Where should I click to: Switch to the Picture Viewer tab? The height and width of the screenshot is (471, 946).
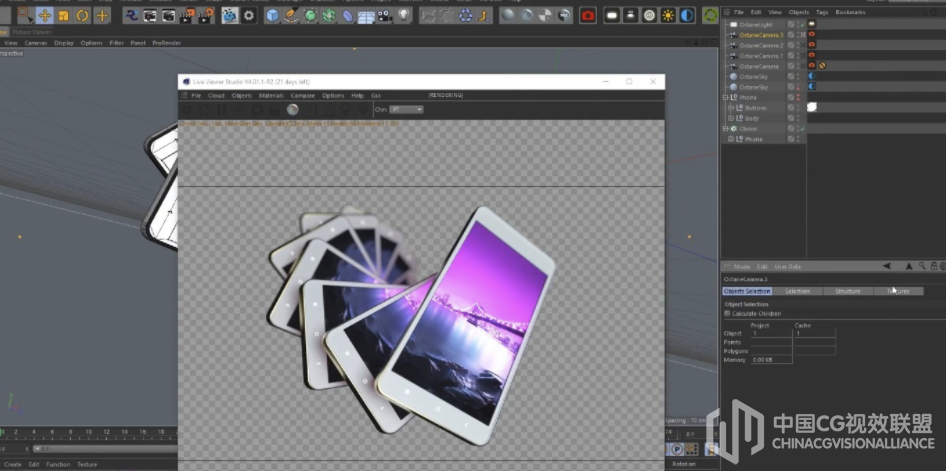click(32, 32)
